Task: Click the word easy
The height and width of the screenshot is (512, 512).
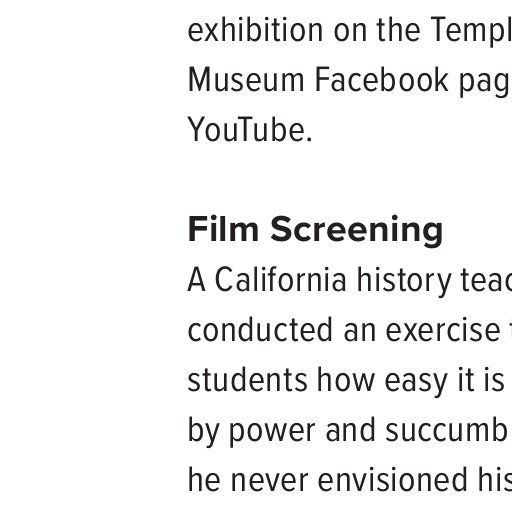Action: pos(417,383)
